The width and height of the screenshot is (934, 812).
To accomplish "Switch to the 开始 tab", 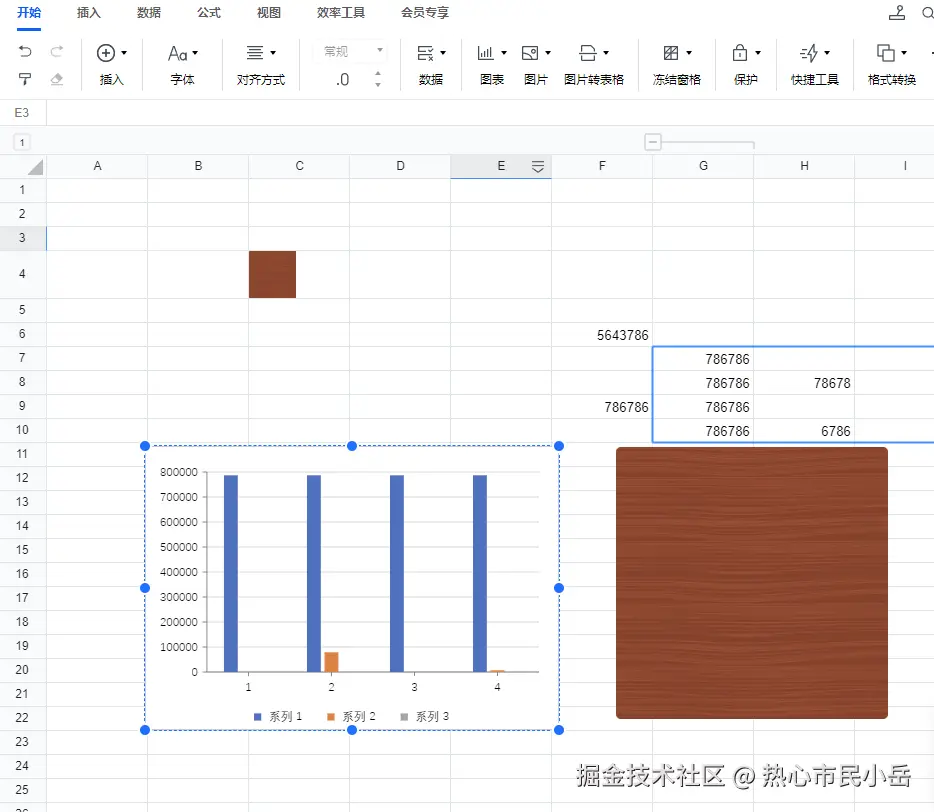I will click(x=29, y=13).
